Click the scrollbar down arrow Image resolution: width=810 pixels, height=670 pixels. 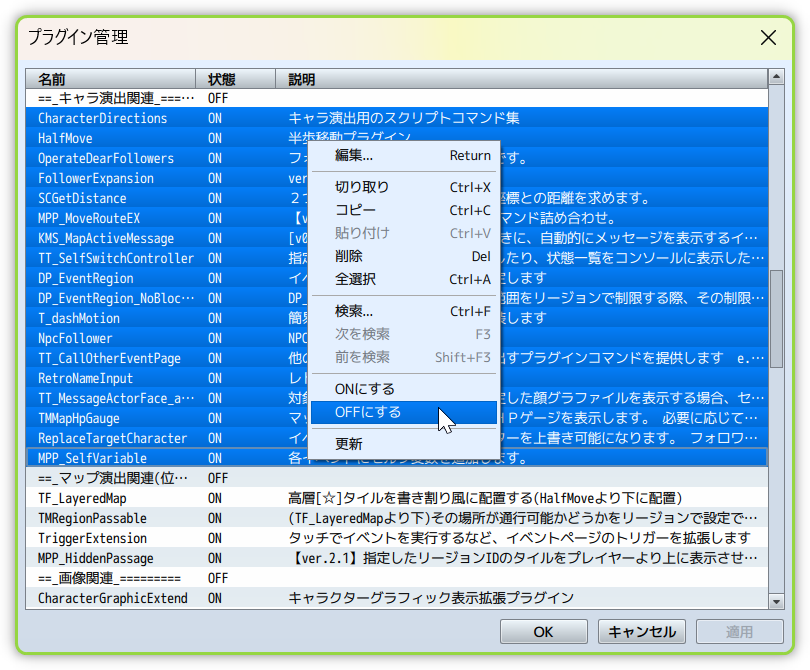point(776,601)
